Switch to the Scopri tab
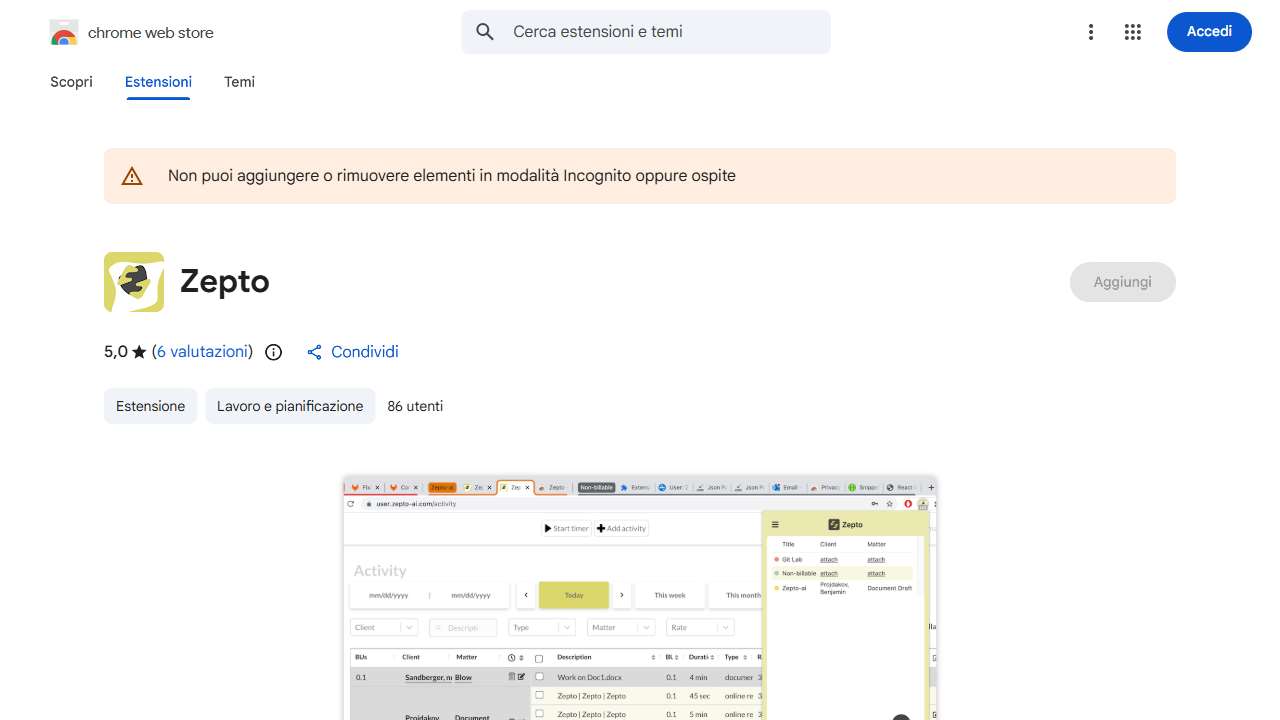Viewport: 1280px width, 720px height. (71, 82)
